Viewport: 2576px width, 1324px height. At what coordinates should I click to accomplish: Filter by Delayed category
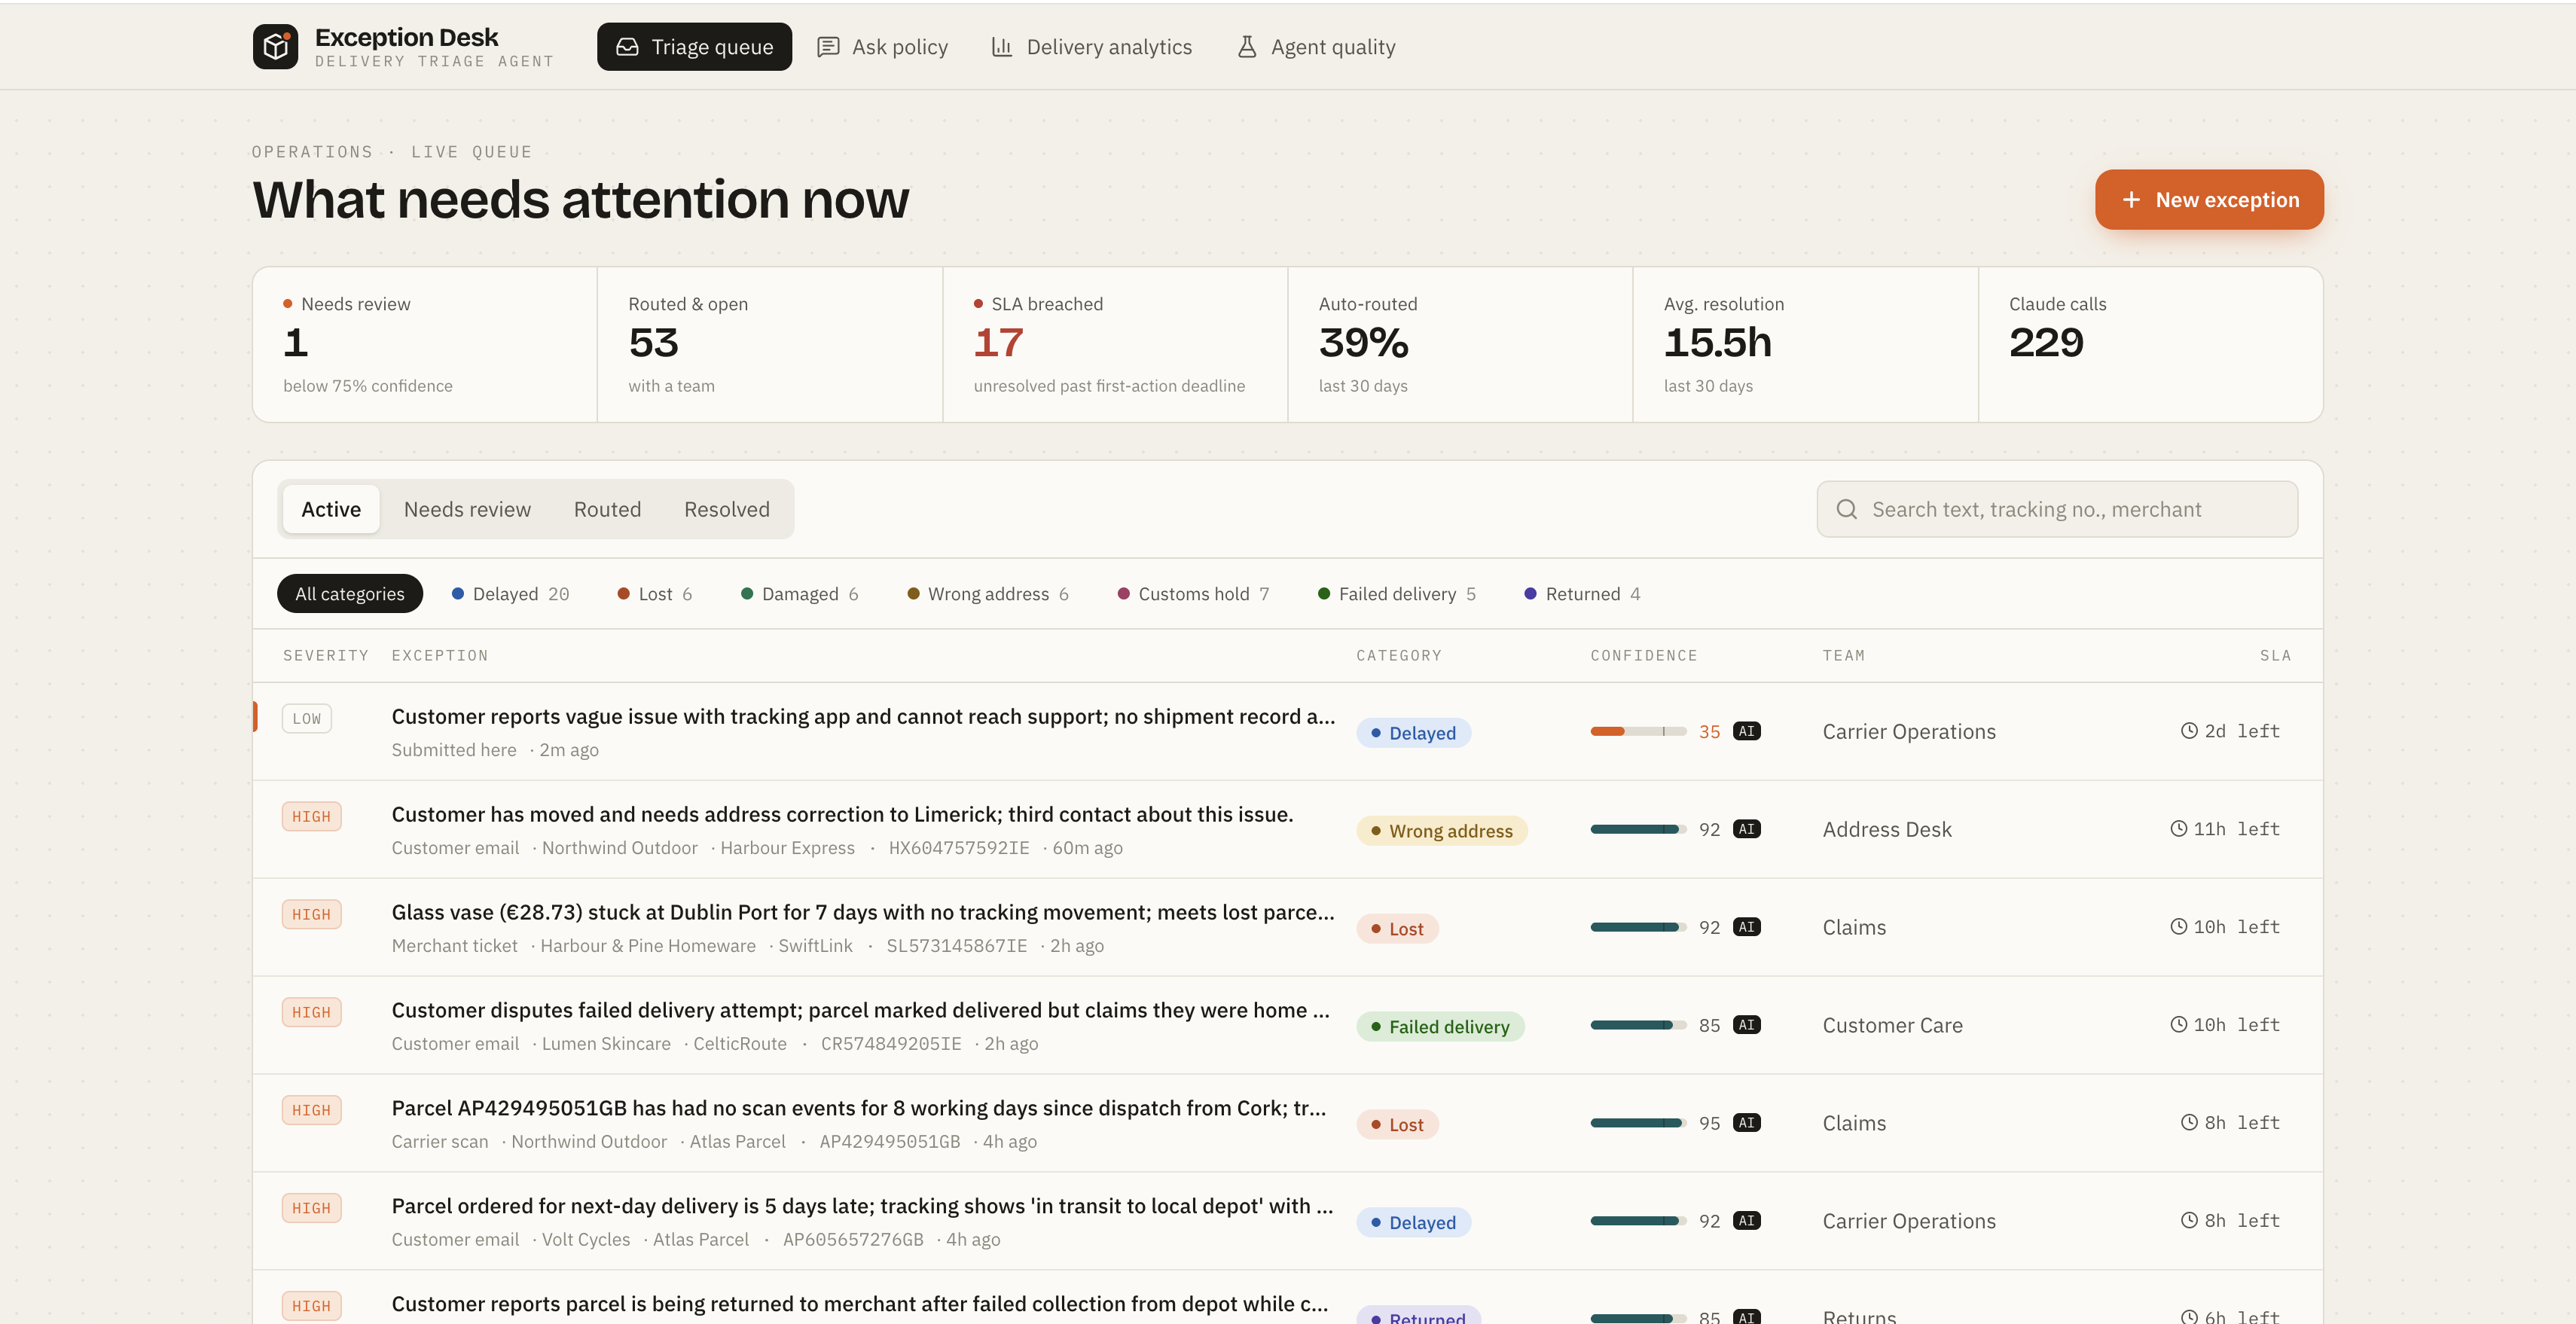tap(510, 594)
